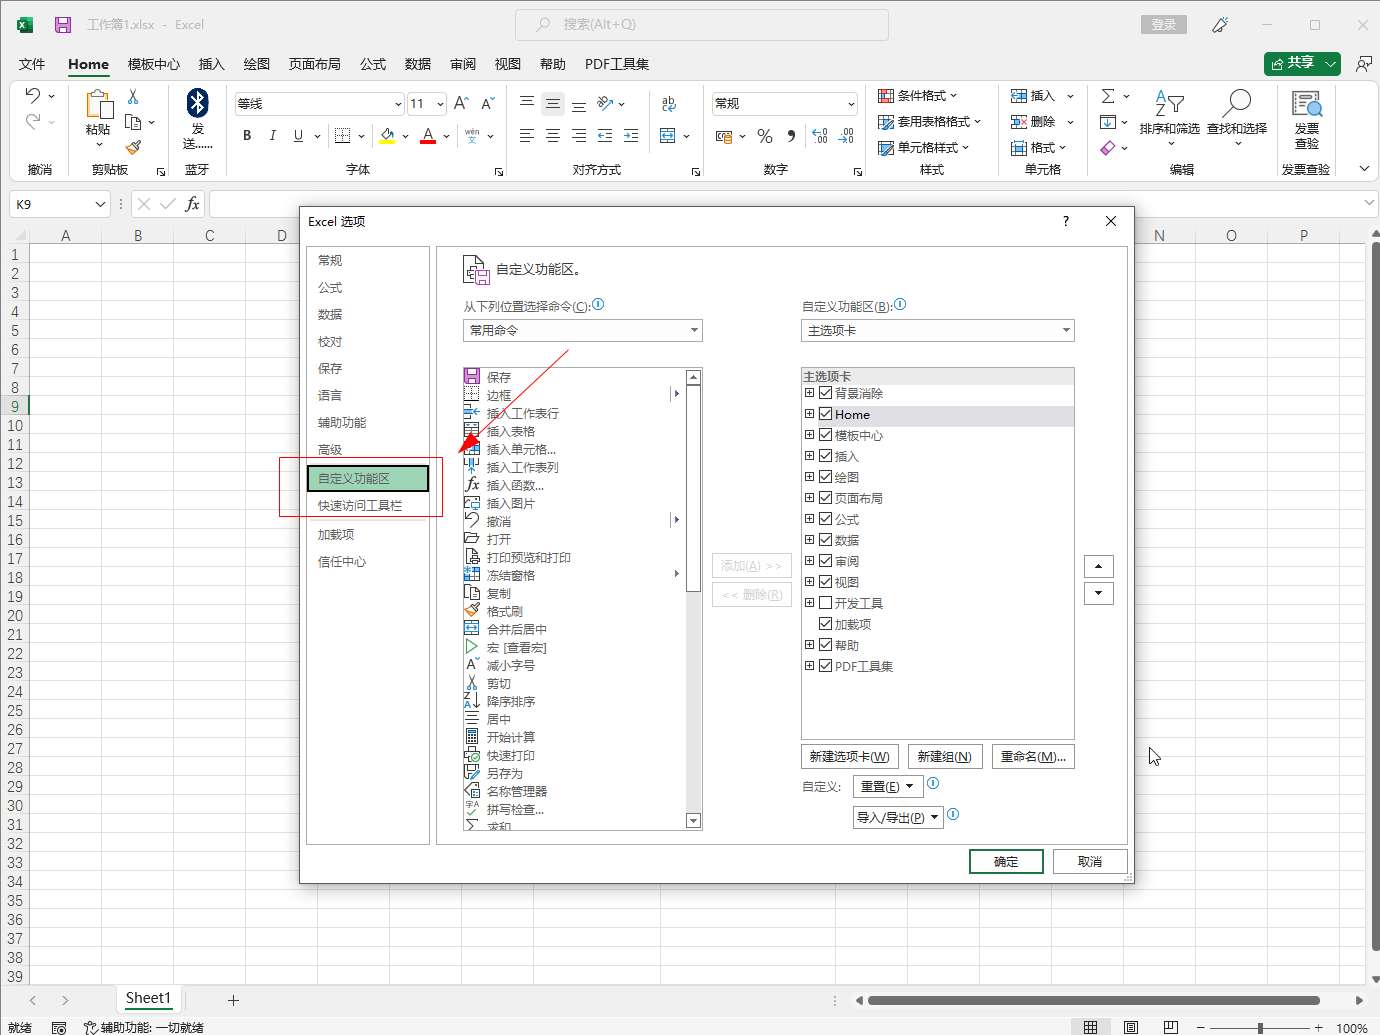Click the fill color bucket swatch
Screen dimensions: 1380x1035
pos(388,136)
